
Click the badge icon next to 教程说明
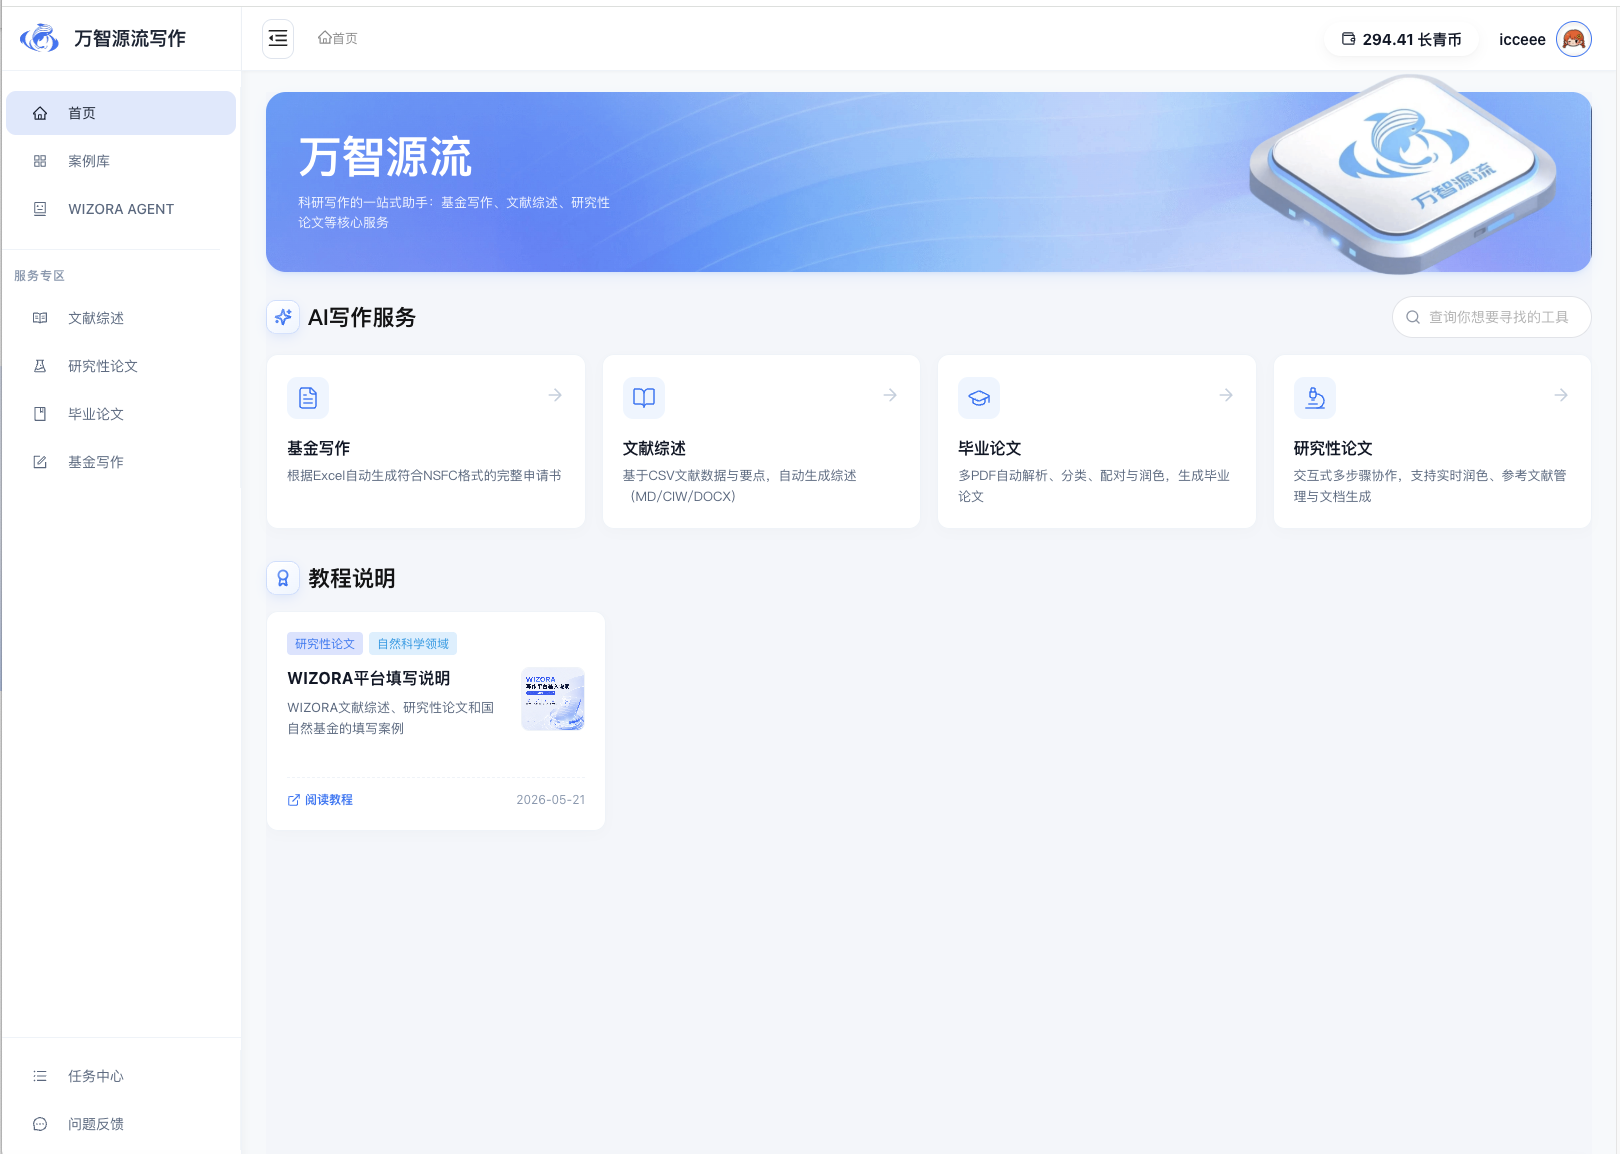pos(283,578)
